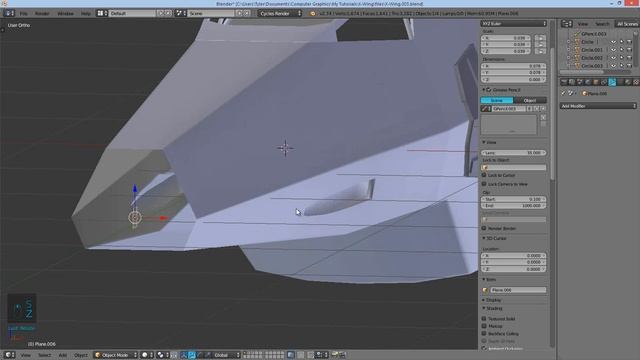640x360 pixels.
Task: Open the 3D viewport View menu
Action: (25, 355)
